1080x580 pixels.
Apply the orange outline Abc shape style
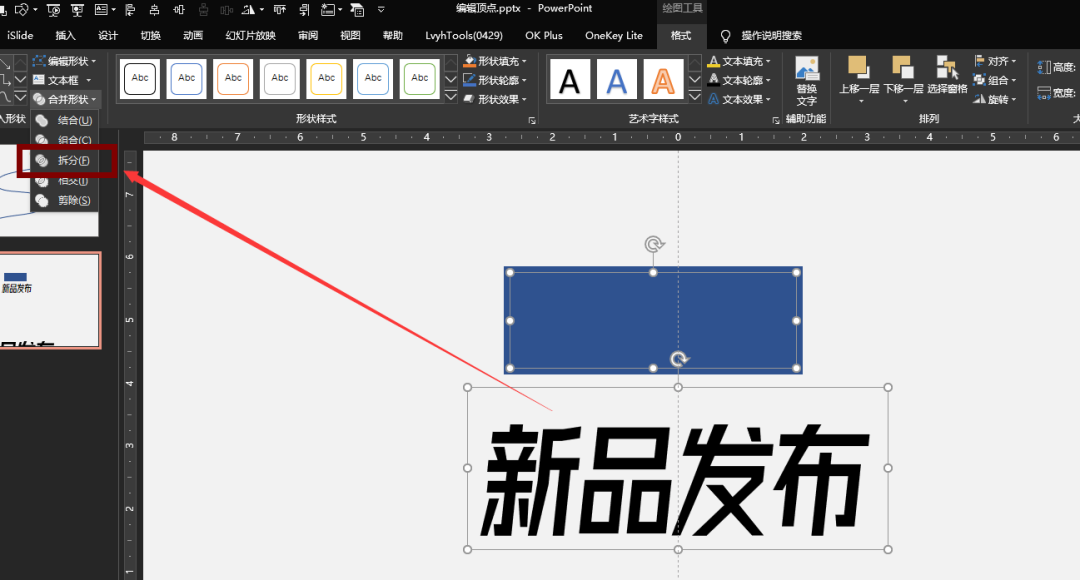(233, 79)
